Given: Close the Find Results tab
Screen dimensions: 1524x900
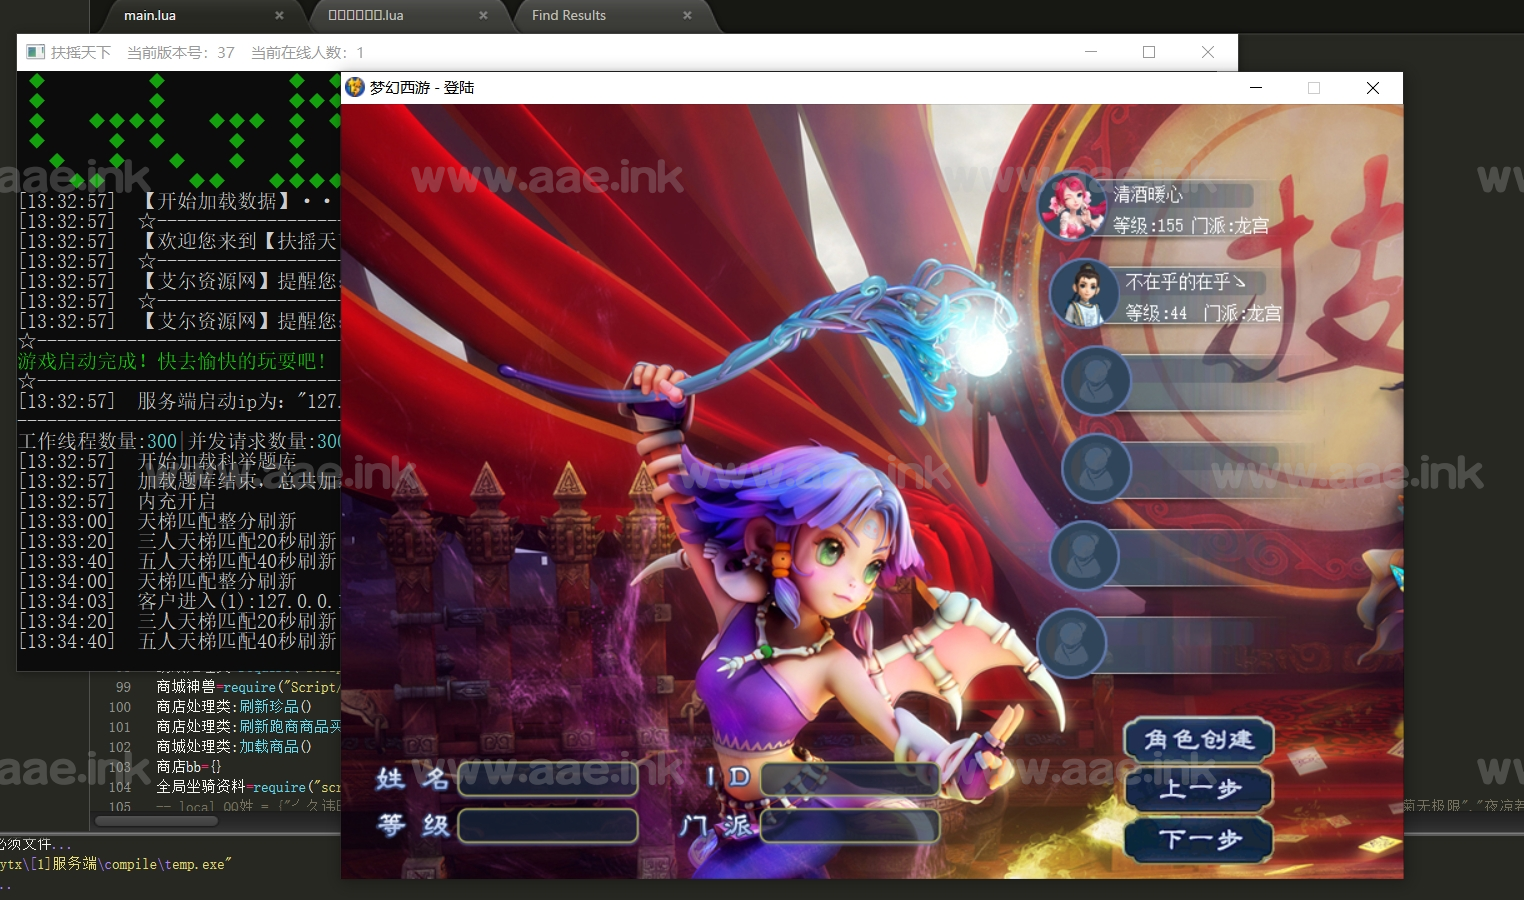Looking at the screenshot, I should (x=687, y=16).
